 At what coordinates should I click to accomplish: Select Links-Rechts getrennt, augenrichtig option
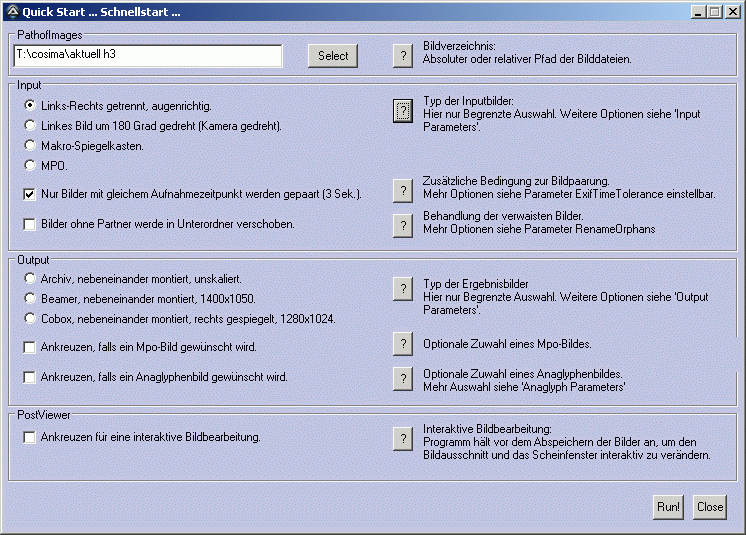tap(30, 105)
